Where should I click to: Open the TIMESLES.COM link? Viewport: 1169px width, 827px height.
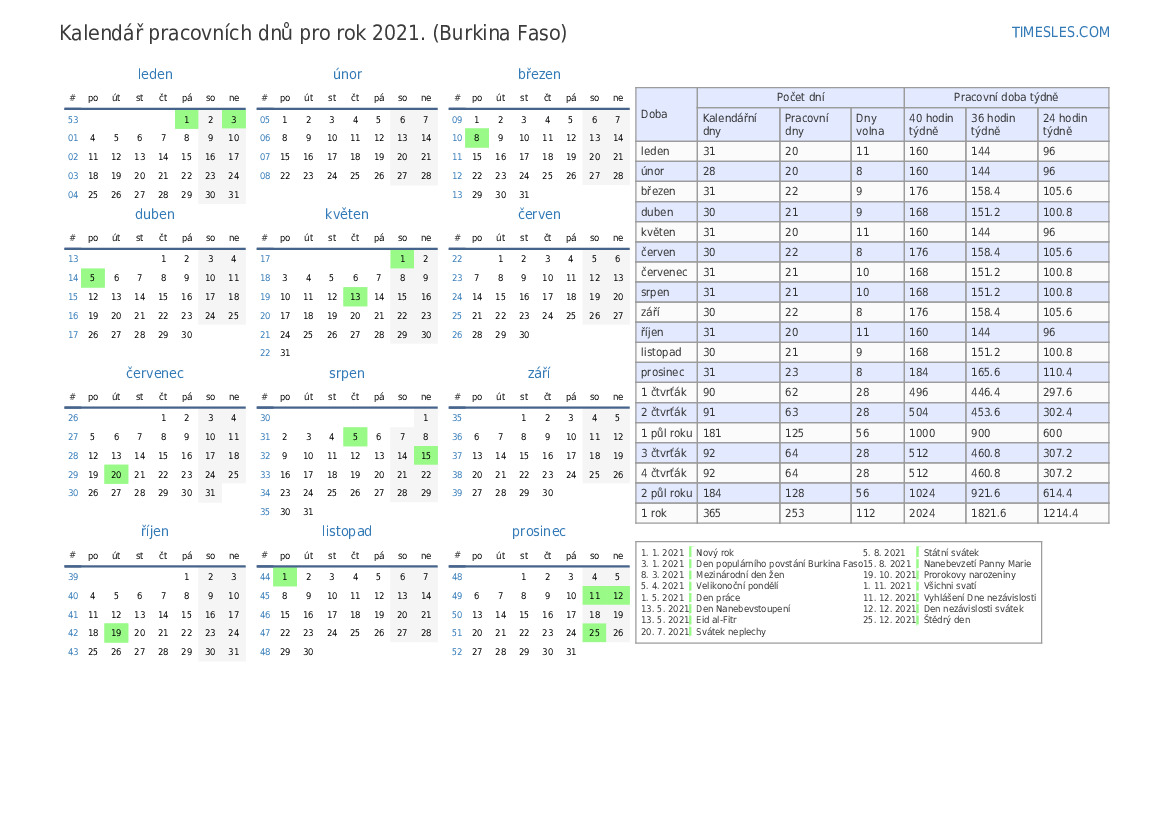pos(1060,32)
